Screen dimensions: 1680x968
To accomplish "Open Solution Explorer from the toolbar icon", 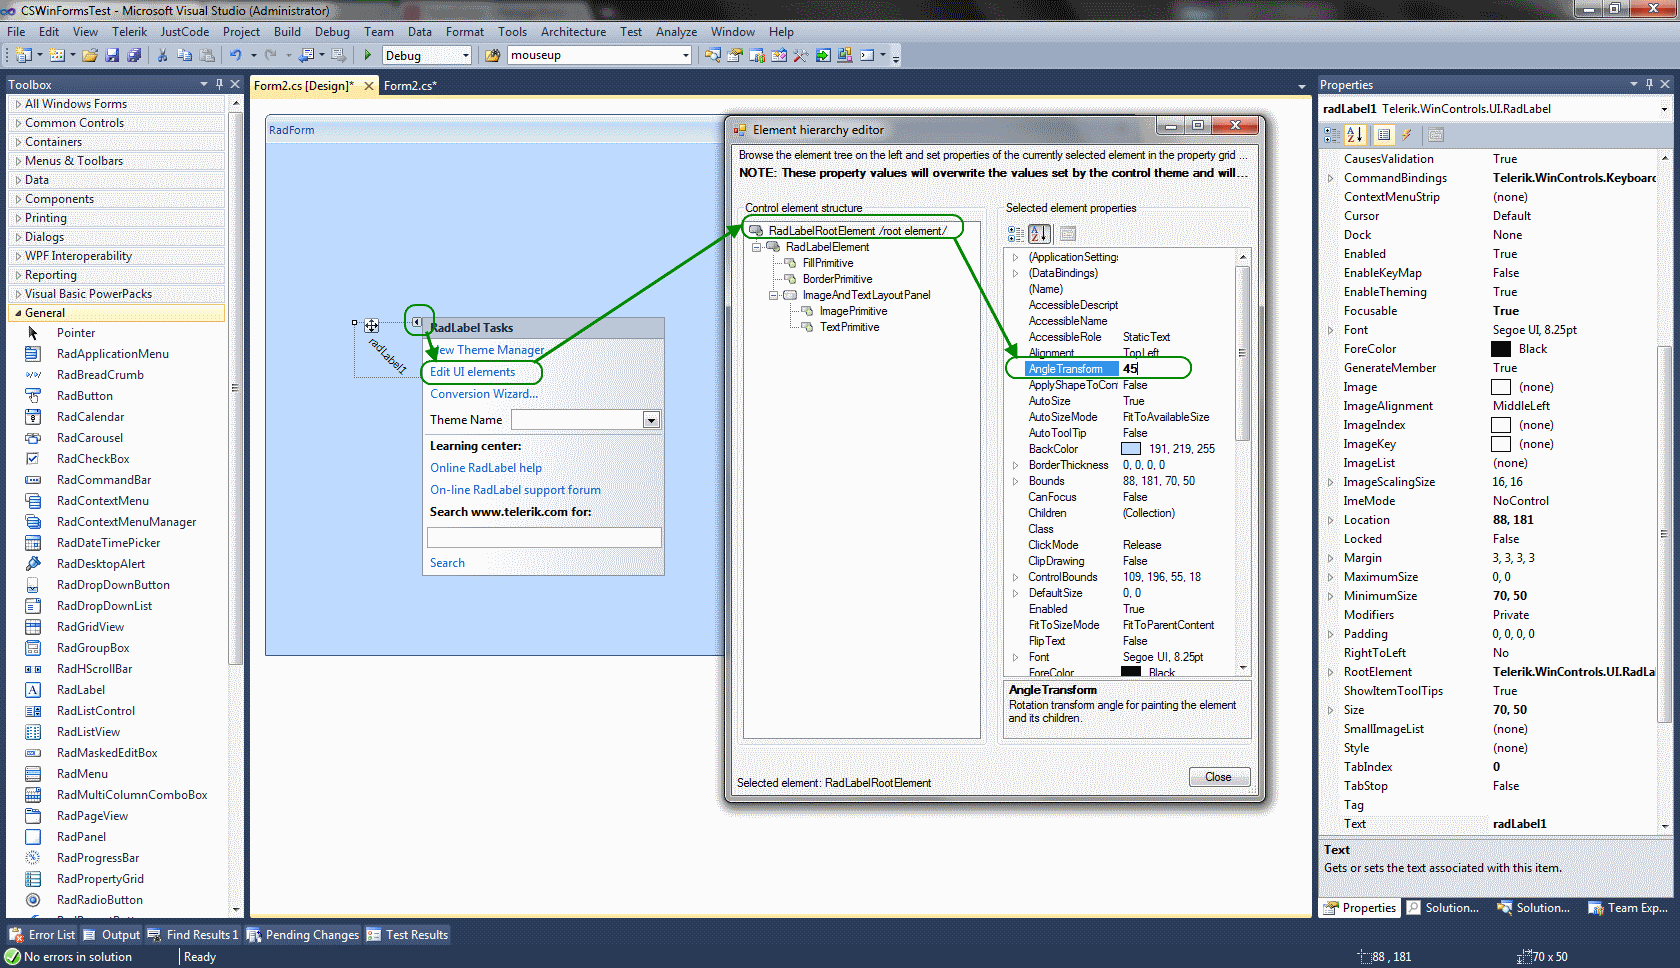I will tap(712, 55).
